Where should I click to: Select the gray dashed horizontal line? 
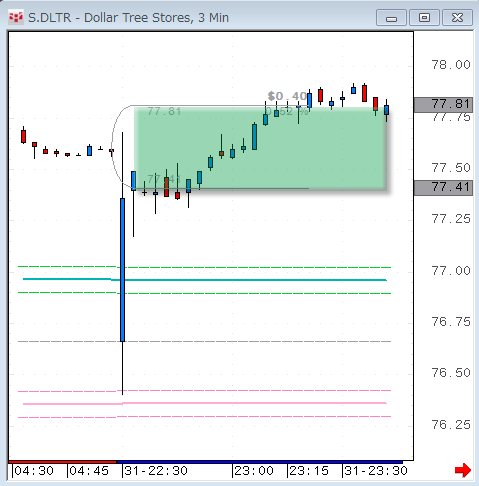click(204, 342)
